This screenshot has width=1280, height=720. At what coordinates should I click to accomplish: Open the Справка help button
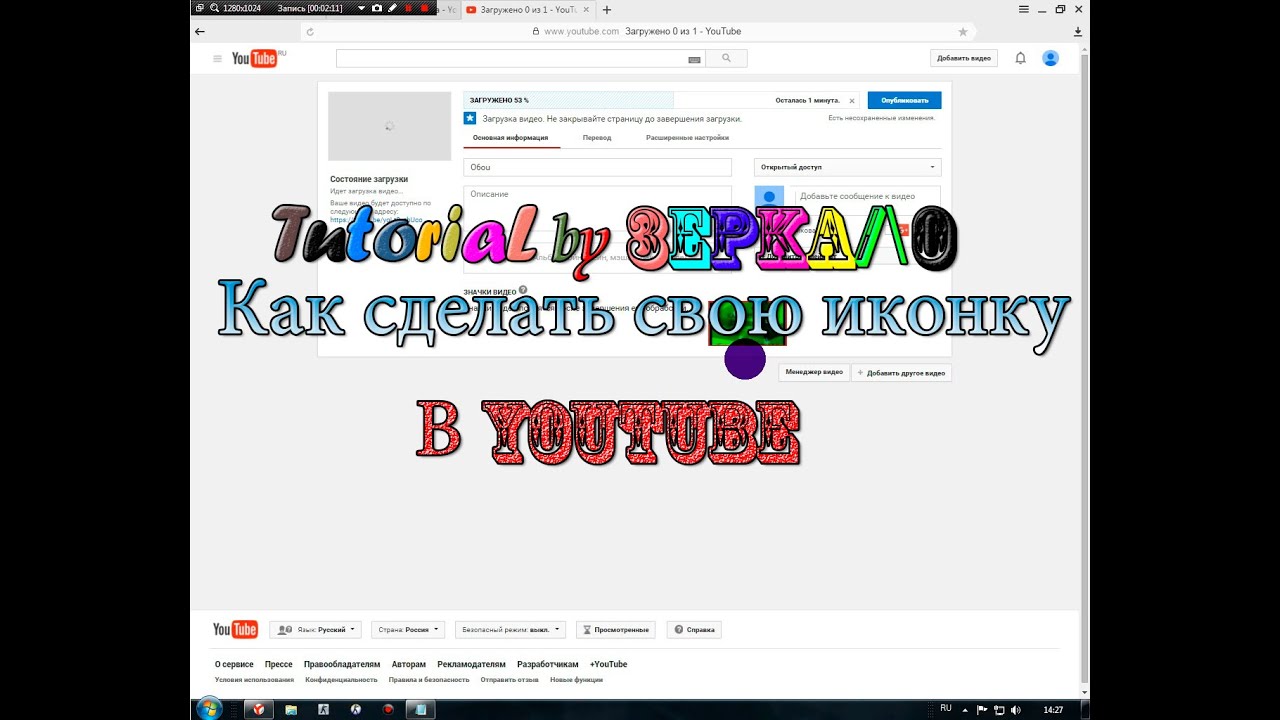pyautogui.click(x=694, y=630)
